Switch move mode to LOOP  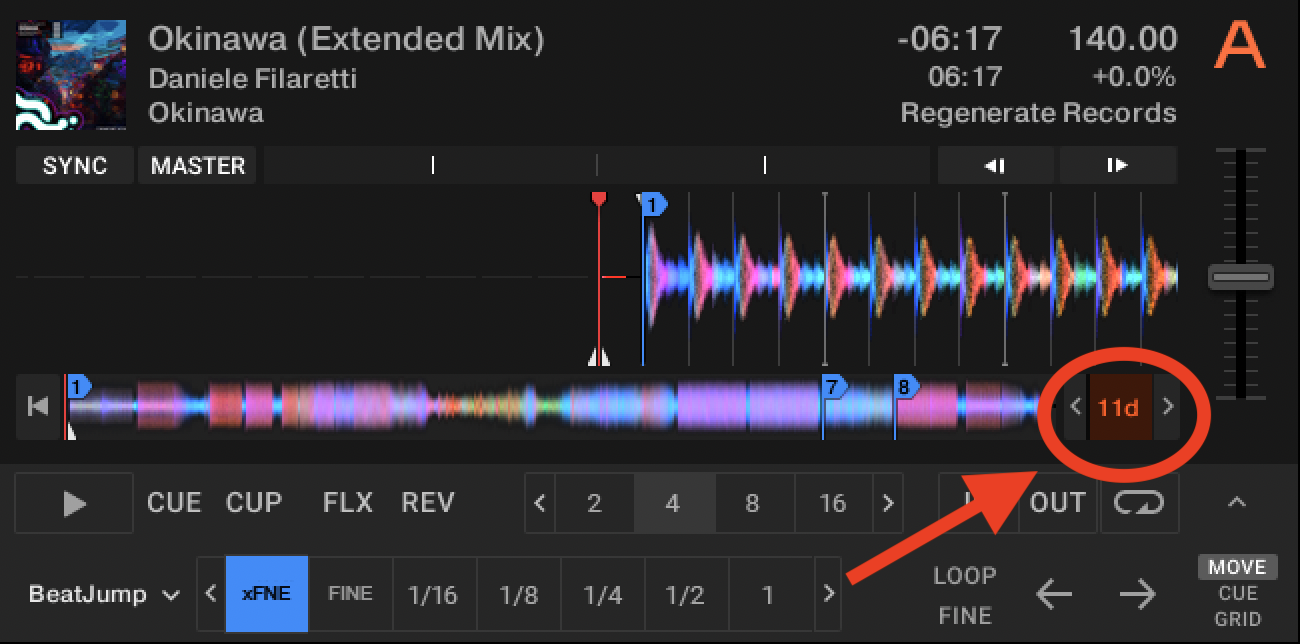click(965, 576)
